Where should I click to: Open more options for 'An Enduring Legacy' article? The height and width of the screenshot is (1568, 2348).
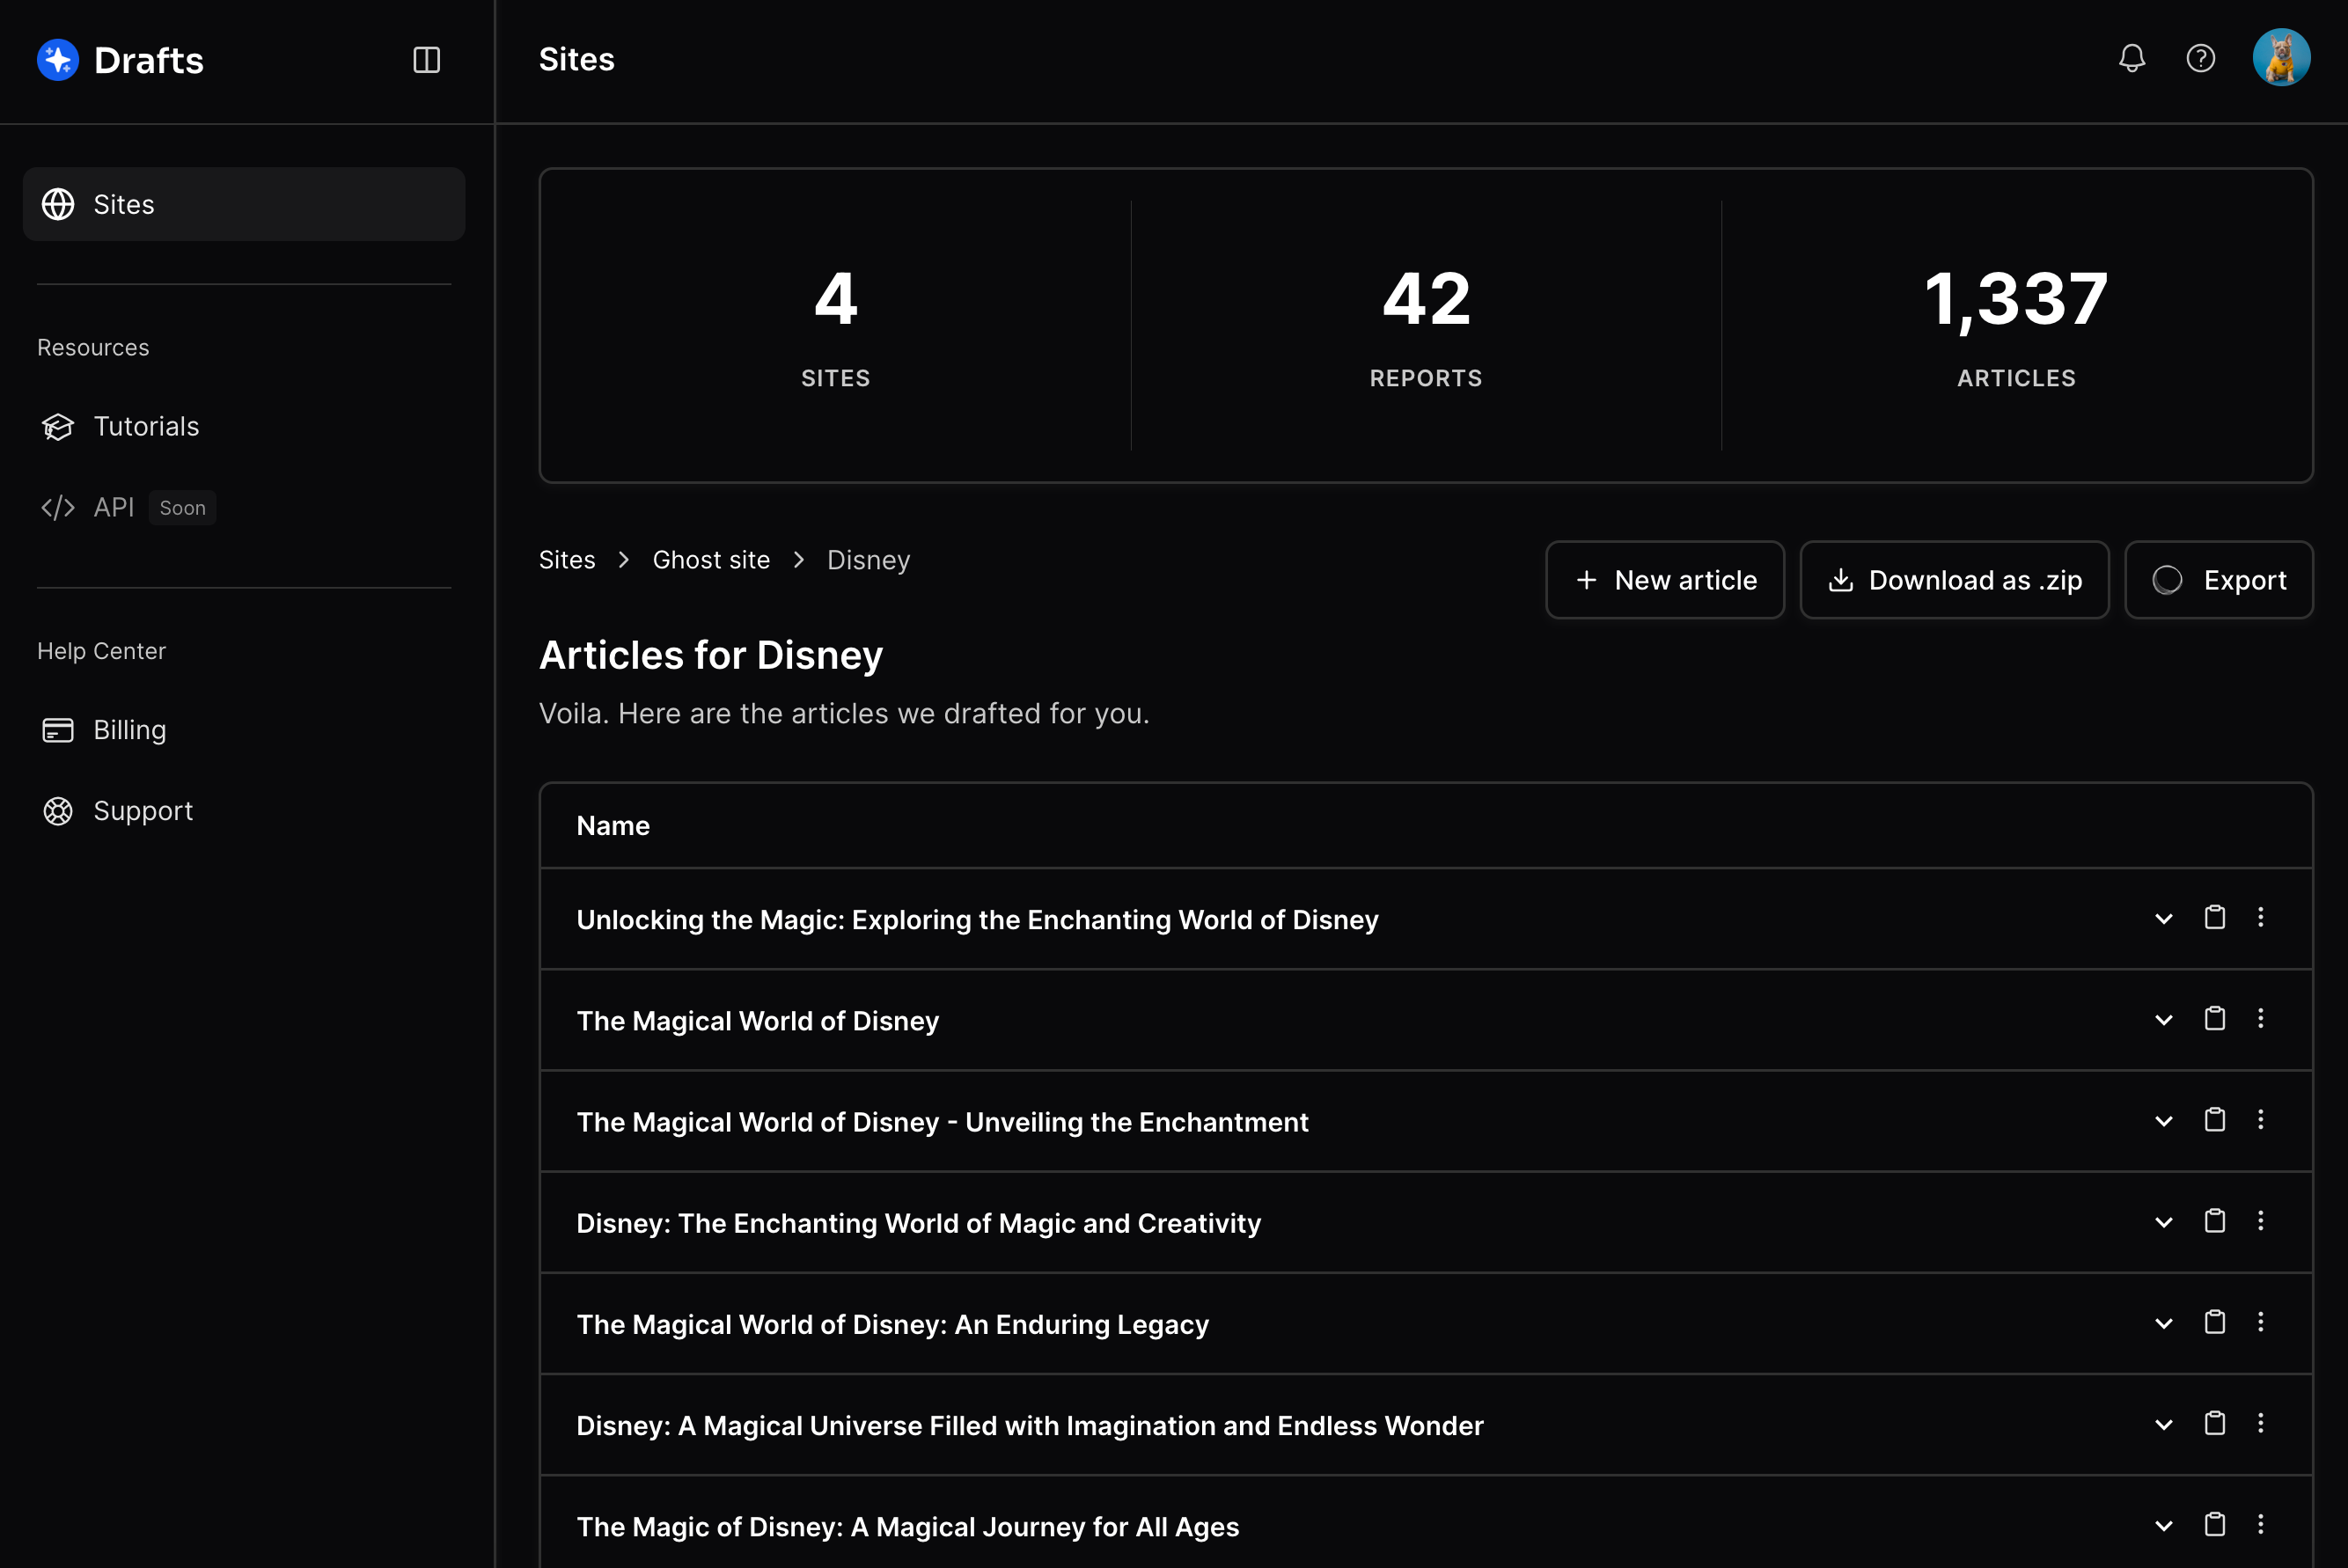click(x=2260, y=1321)
